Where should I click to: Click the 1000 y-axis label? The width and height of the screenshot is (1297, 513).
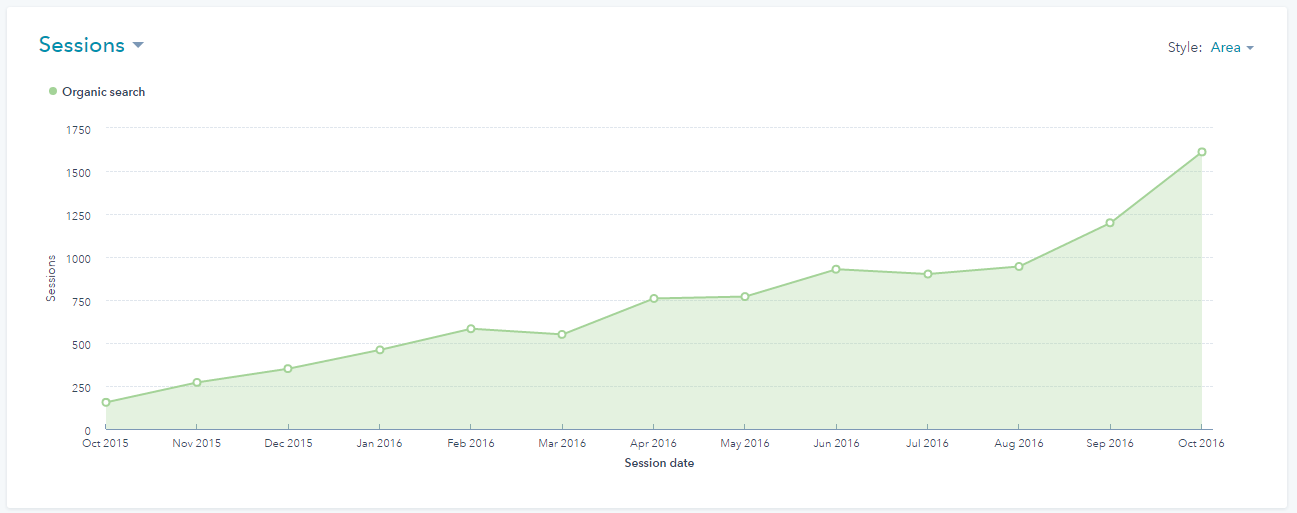pyautogui.click(x=79, y=258)
